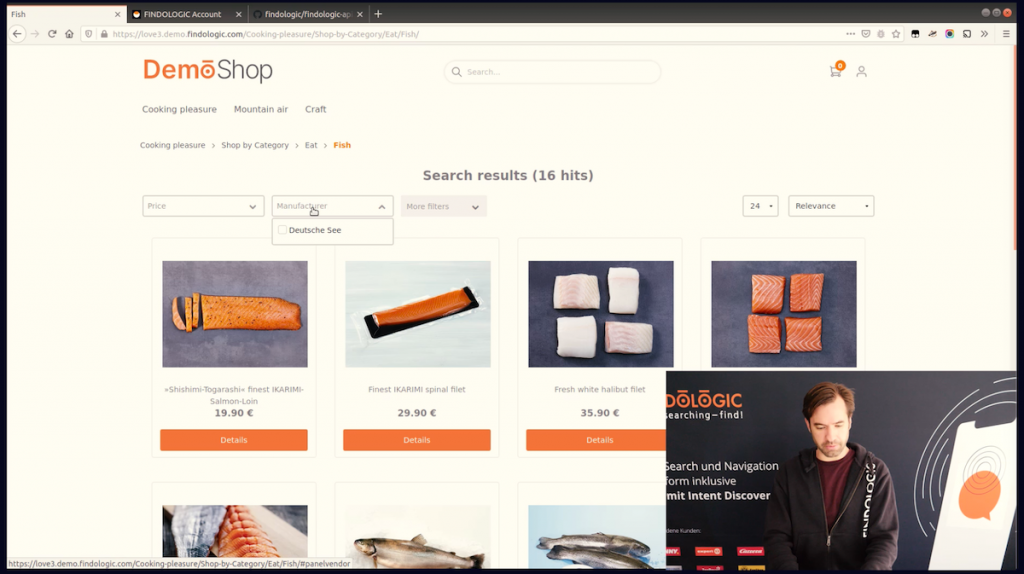Open the browser hamburger menu
Image resolution: width=1024 pixels, height=574 pixels.
click(x=1006, y=34)
